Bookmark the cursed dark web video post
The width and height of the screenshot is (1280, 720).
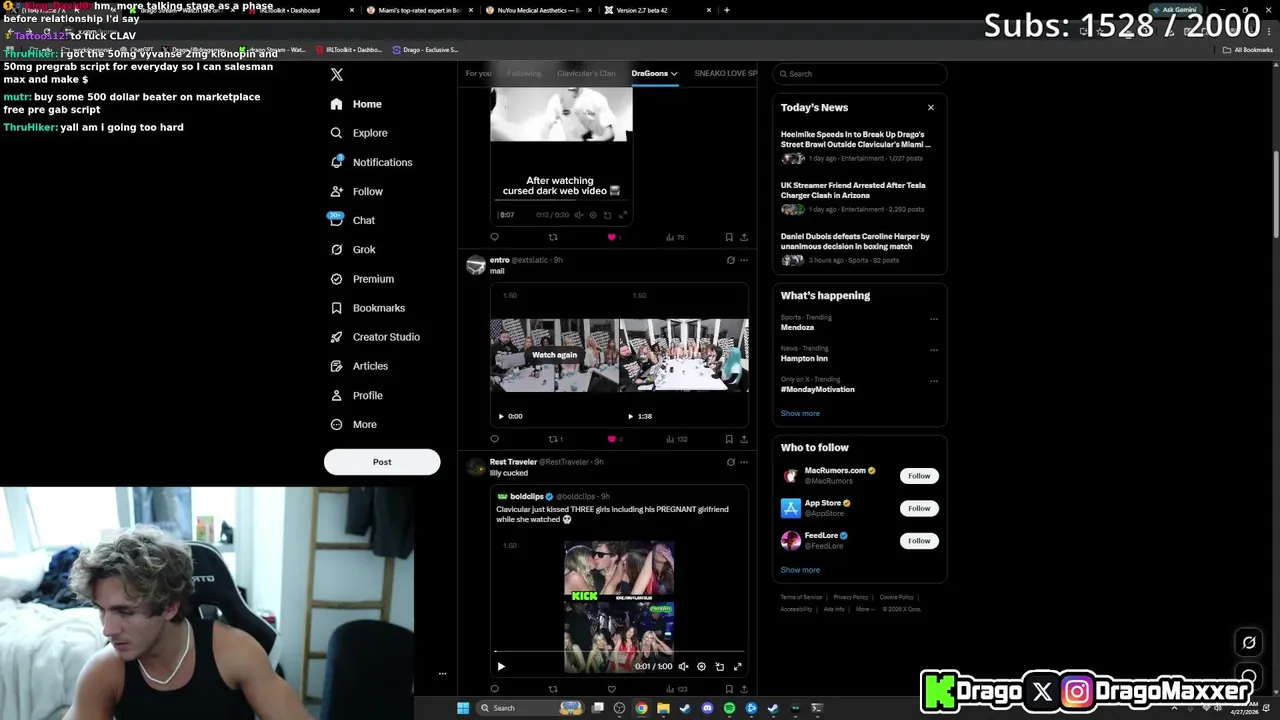click(729, 237)
